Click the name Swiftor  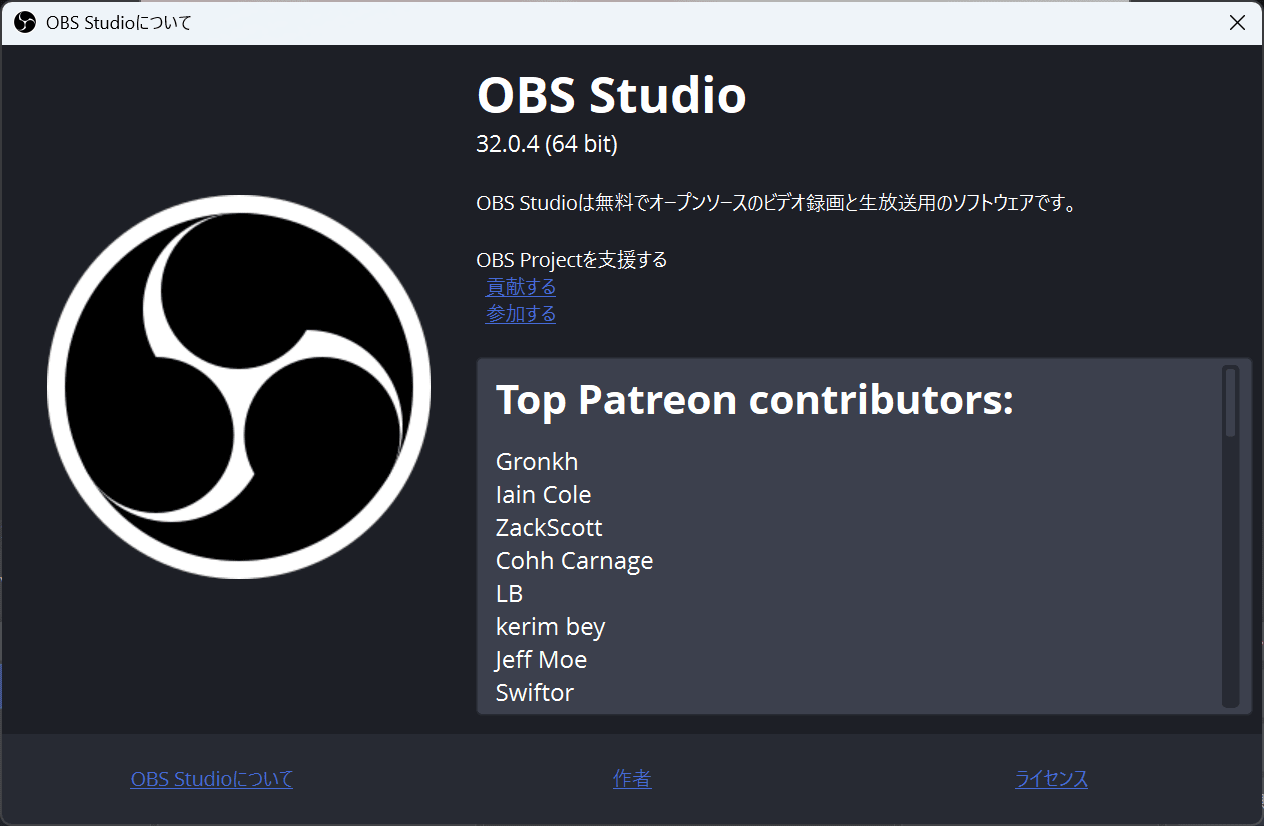[x=535, y=693]
